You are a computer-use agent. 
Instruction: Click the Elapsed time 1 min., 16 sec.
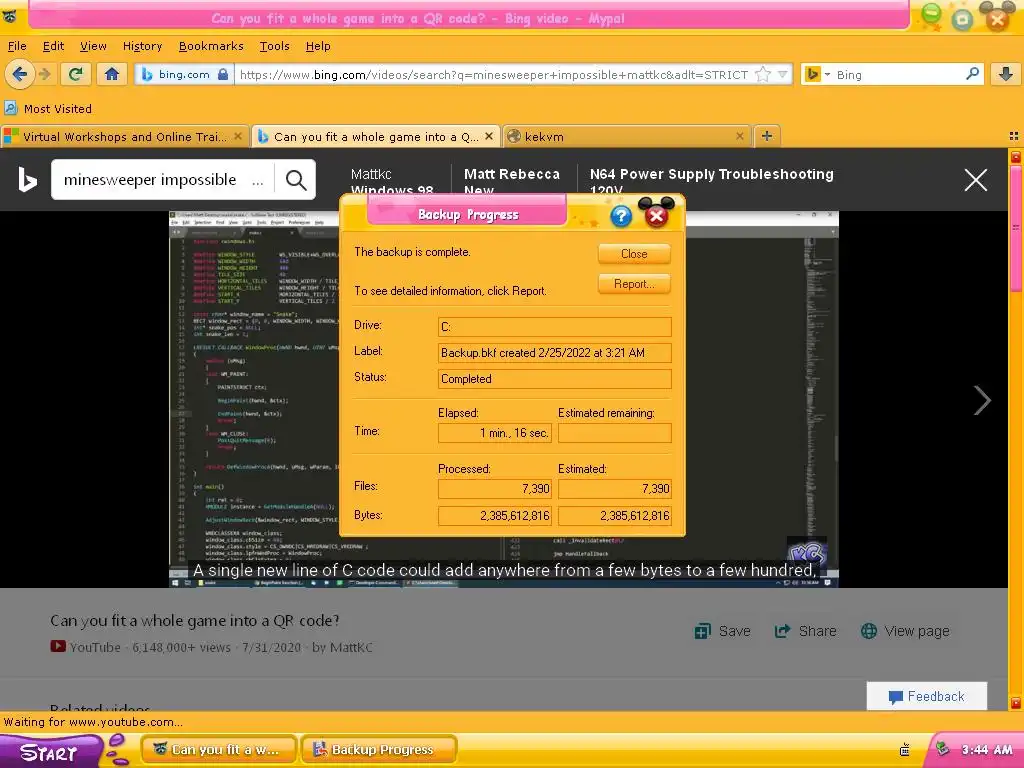(x=495, y=433)
